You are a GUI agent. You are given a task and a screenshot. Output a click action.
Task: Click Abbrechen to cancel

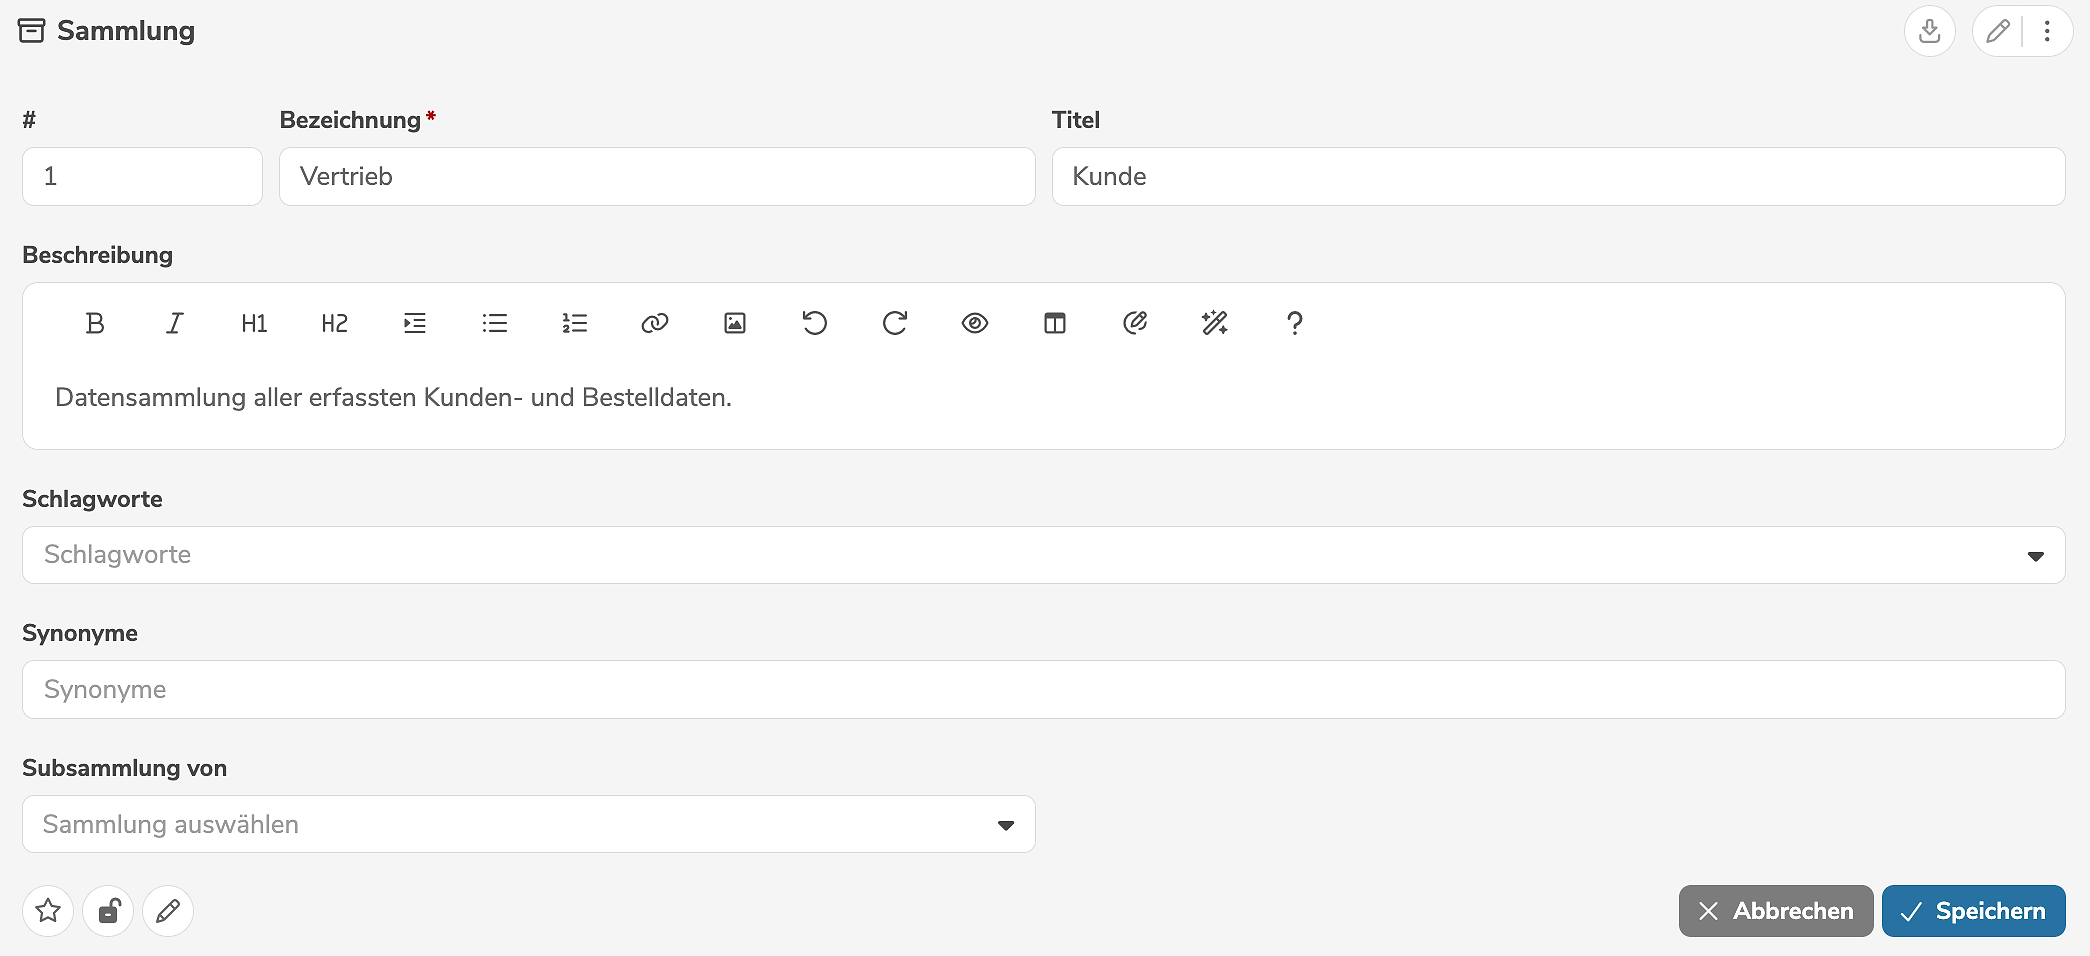click(x=1775, y=911)
